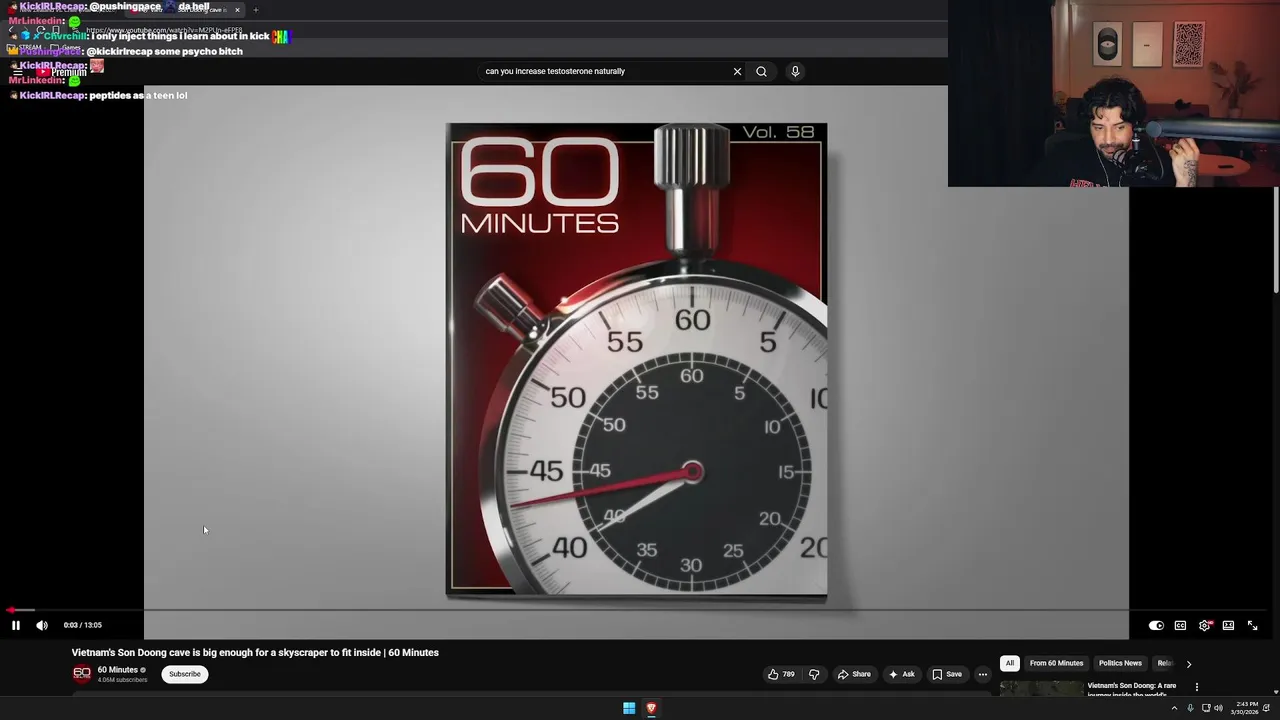Dislike the video with thumbs down
1280x720 pixels.
click(814, 674)
